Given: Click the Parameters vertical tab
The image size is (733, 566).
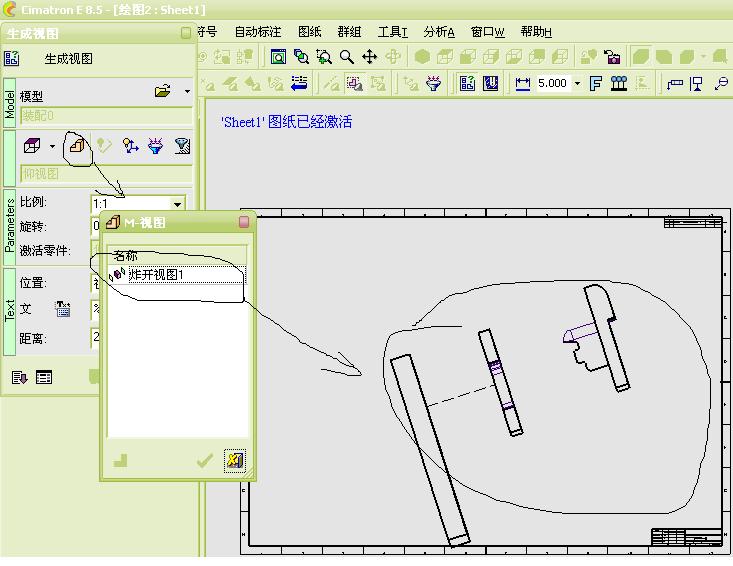Looking at the screenshot, I should [x=9, y=226].
